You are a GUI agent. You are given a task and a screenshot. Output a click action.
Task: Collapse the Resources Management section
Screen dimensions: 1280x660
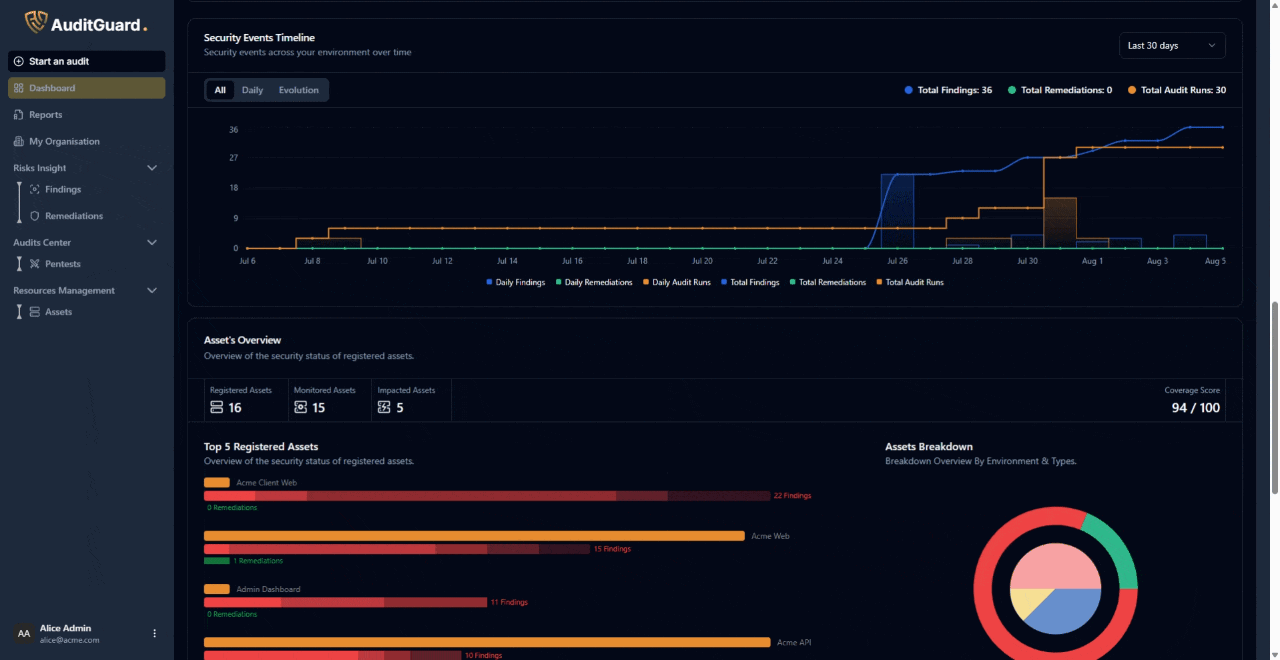(x=152, y=290)
